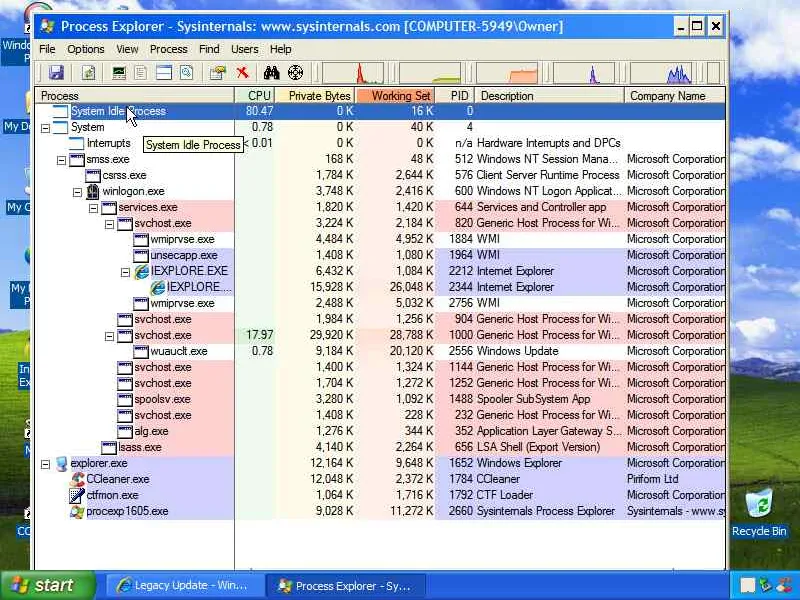Open the Find menu
Viewport: 800px width, 600px height.
point(209,49)
